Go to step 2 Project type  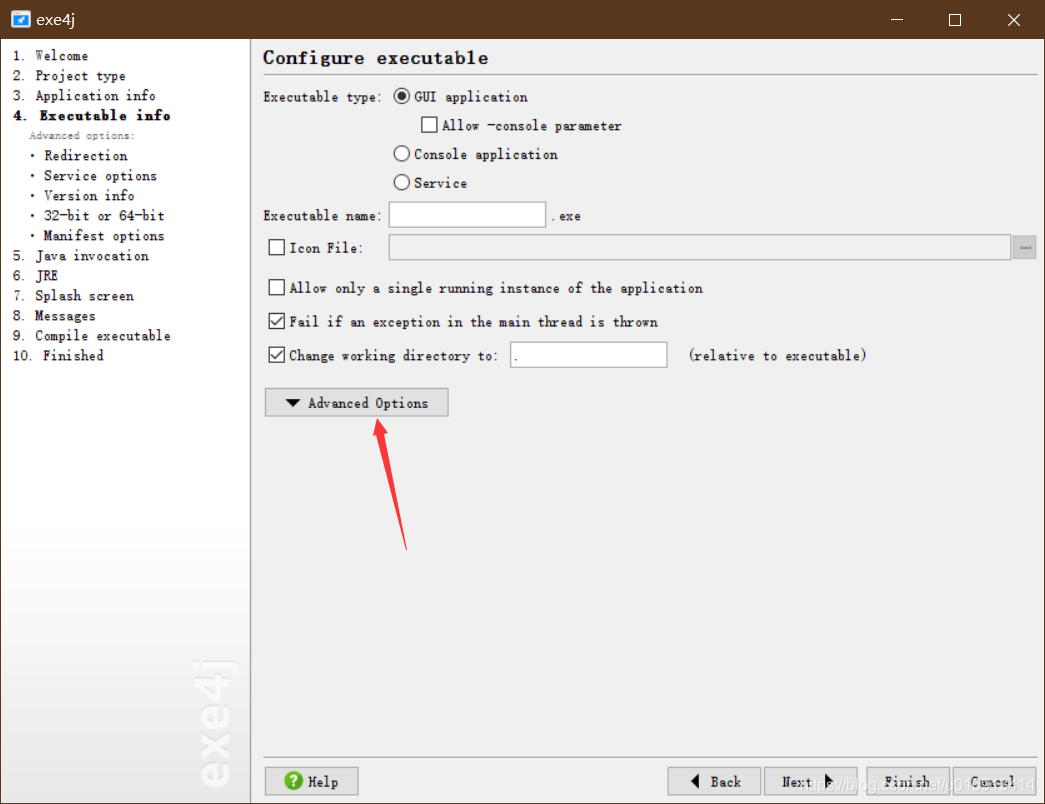[x=69, y=76]
